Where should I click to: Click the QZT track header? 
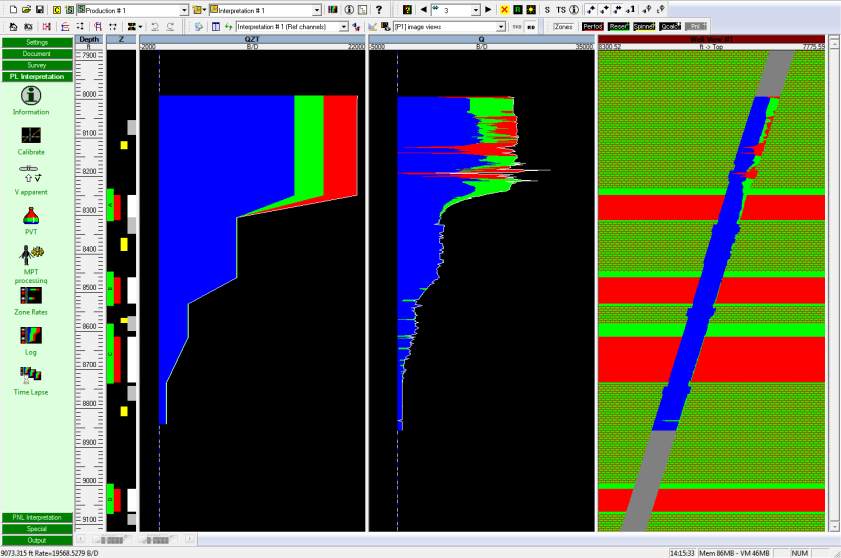(252, 39)
